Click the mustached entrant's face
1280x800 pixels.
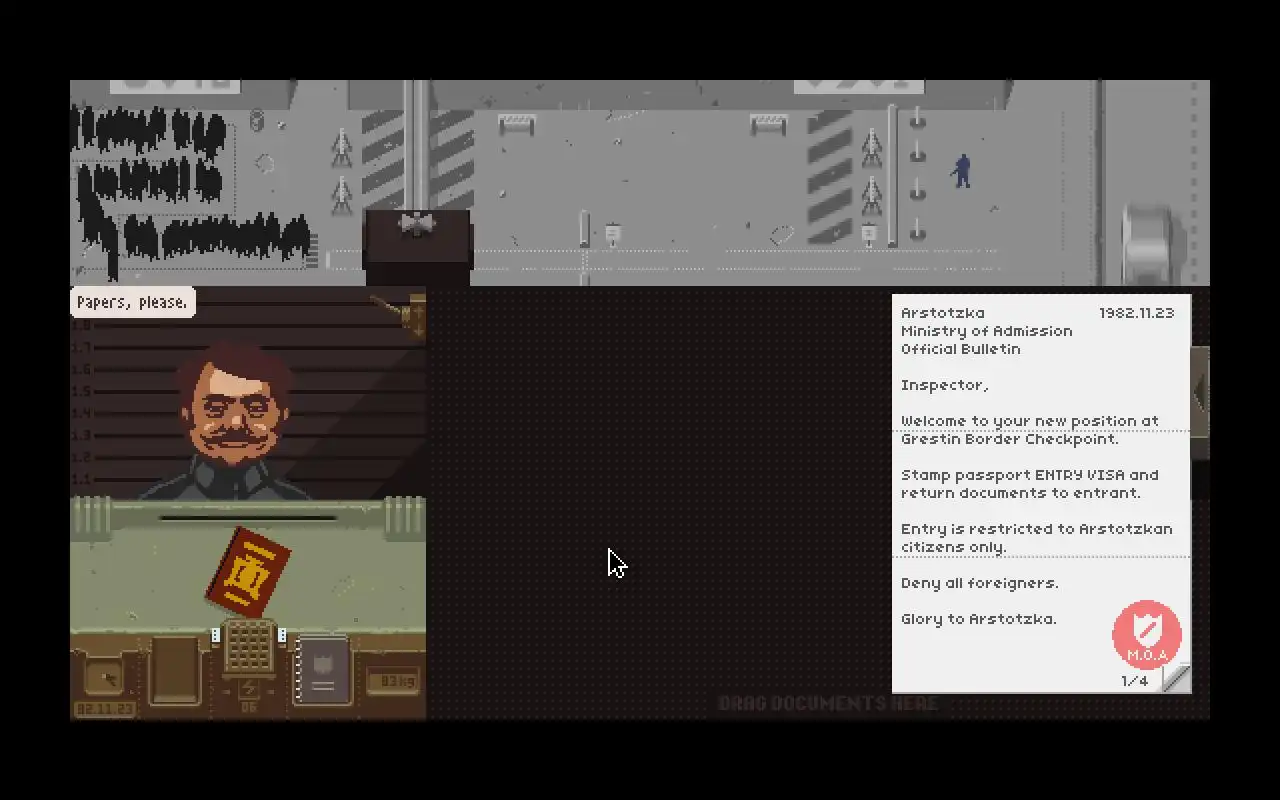click(x=233, y=410)
